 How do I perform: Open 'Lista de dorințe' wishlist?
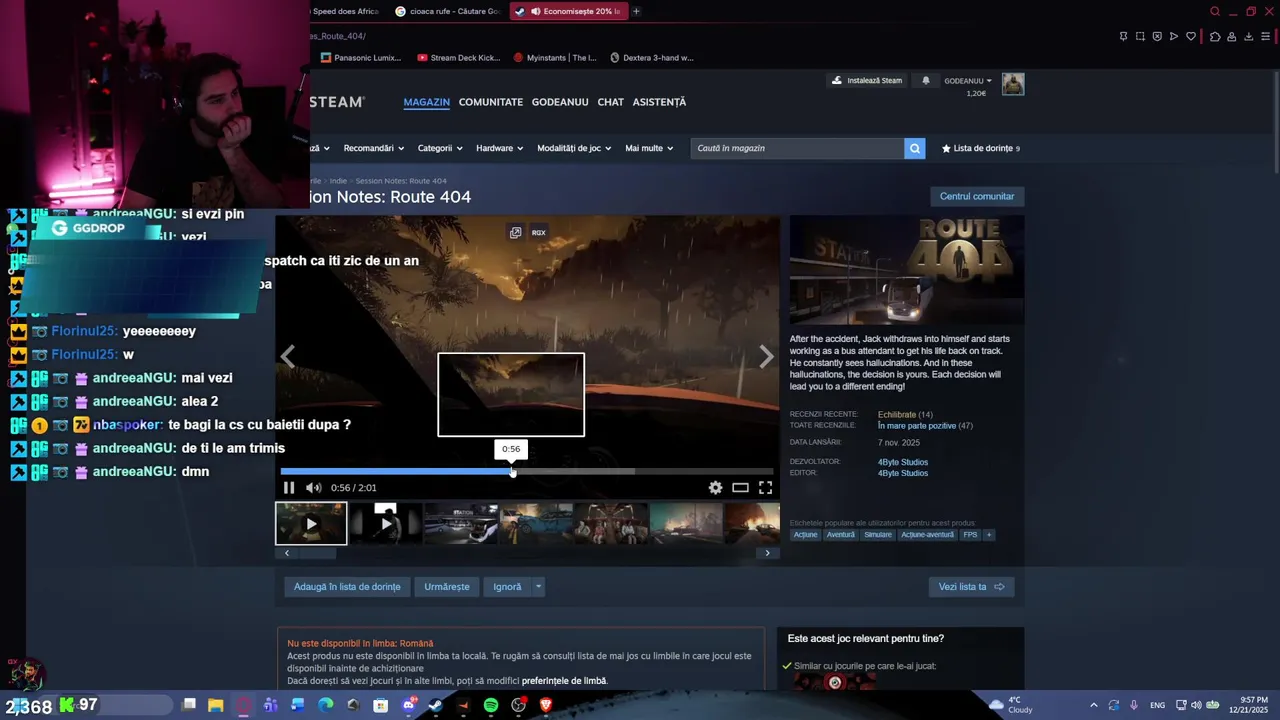981,148
